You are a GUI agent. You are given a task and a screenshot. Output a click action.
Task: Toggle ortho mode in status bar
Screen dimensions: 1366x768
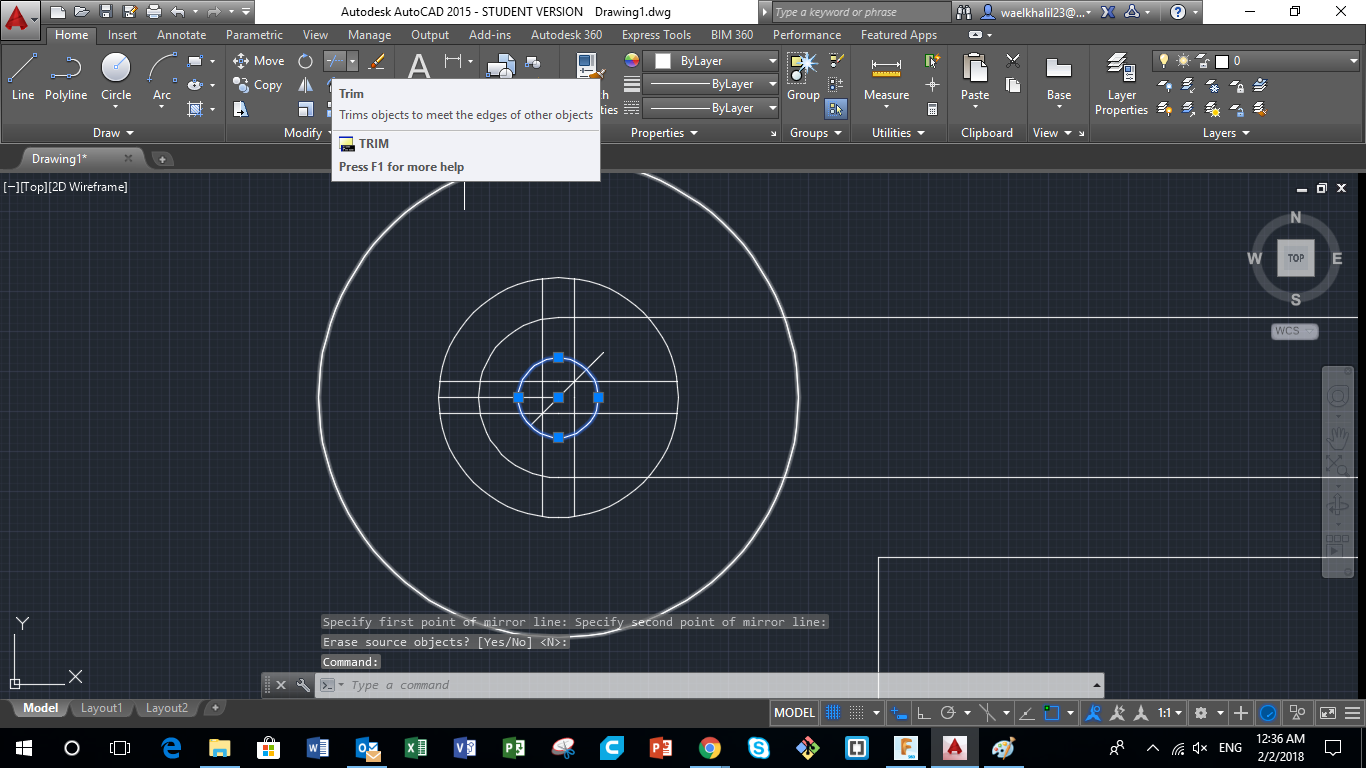coord(924,713)
